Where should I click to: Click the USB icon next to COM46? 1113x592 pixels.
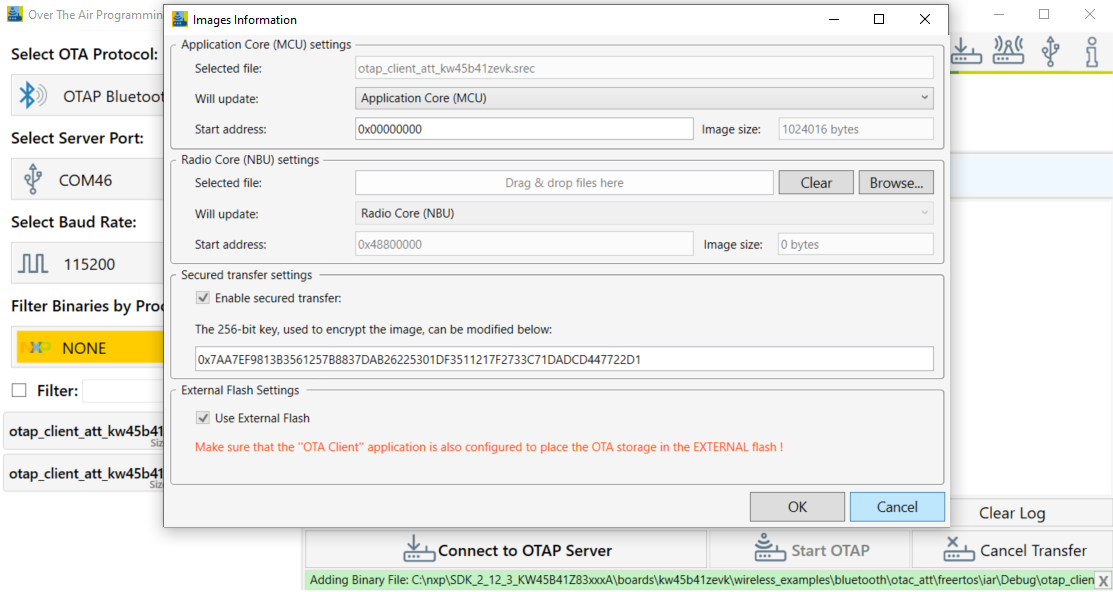click(x=31, y=179)
